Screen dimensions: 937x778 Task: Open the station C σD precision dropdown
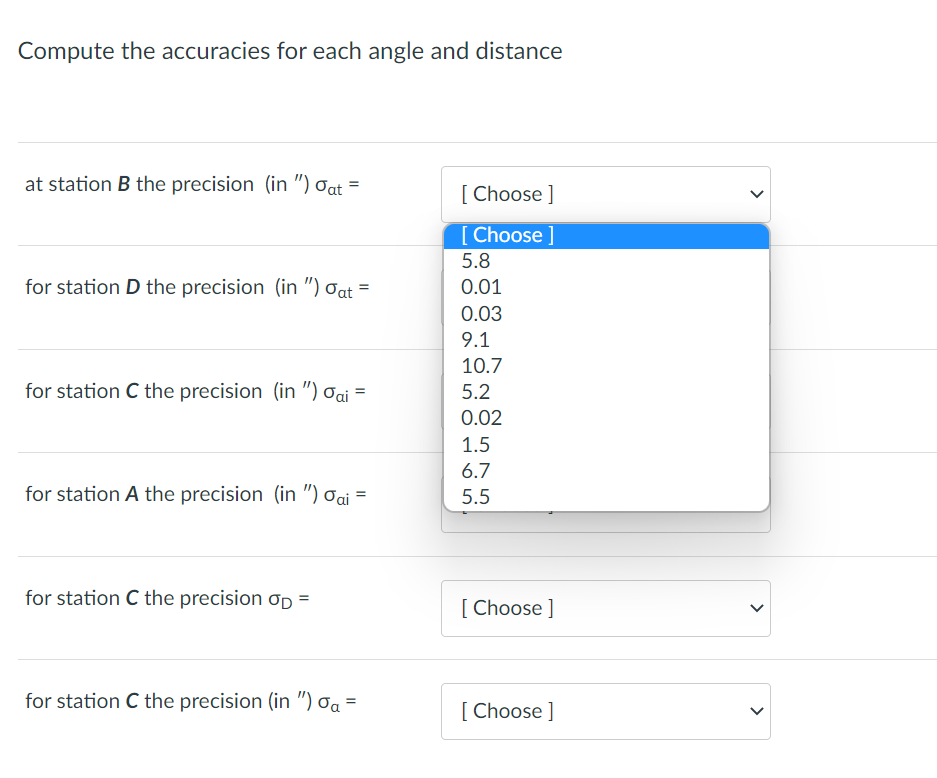(605, 608)
